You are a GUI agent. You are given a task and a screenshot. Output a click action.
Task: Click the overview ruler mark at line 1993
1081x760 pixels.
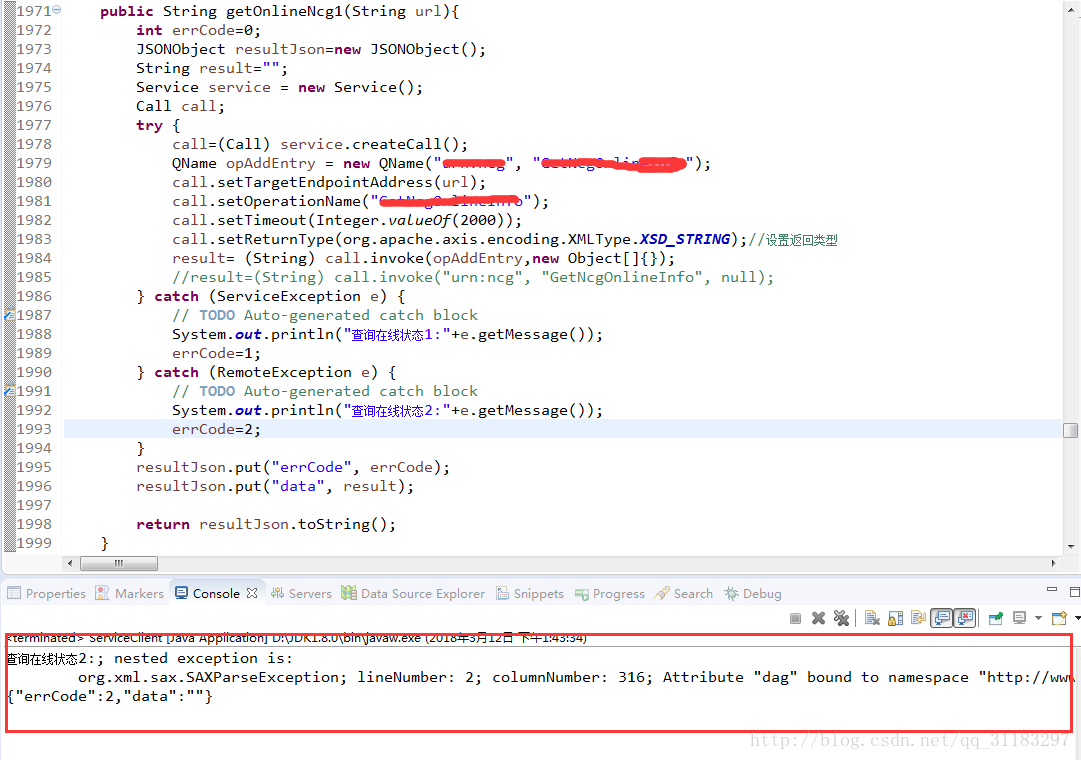pos(1071,430)
